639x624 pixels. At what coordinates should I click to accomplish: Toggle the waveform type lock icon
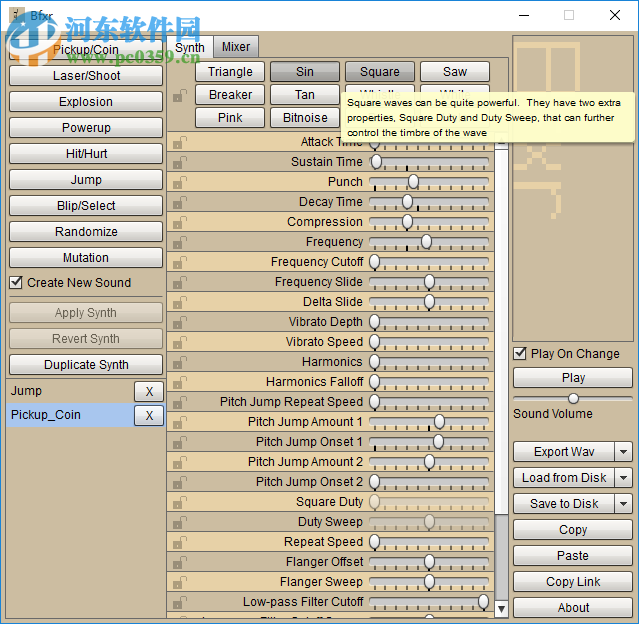[x=180, y=96]
